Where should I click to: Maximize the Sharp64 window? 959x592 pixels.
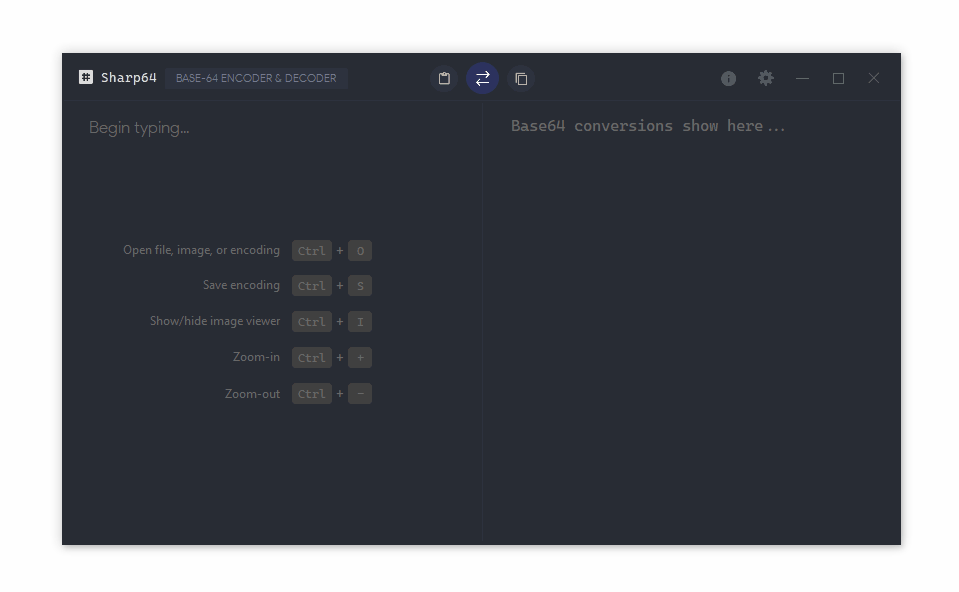point(838,78)
